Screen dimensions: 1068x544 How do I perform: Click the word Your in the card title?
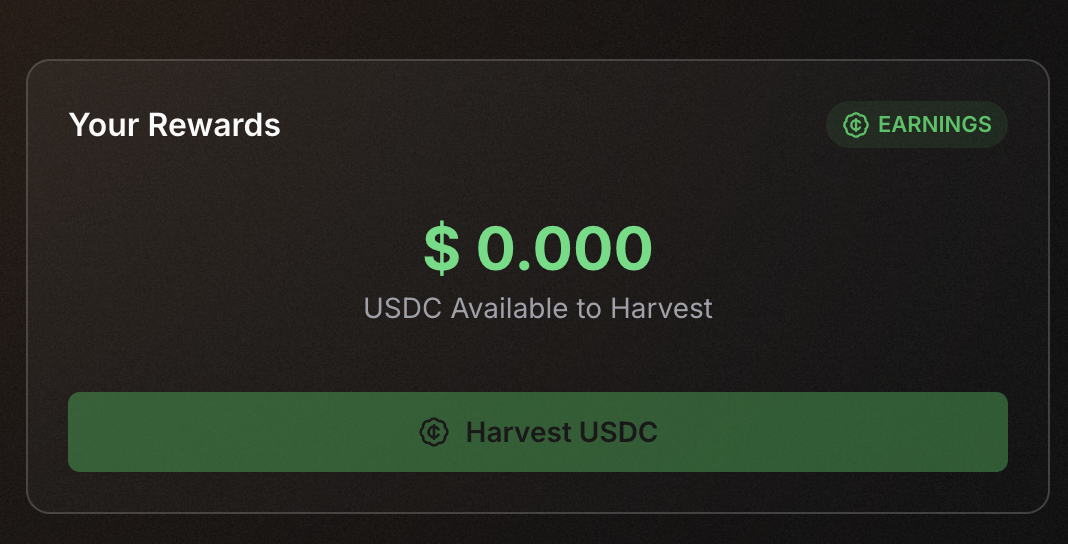[104, 125]
